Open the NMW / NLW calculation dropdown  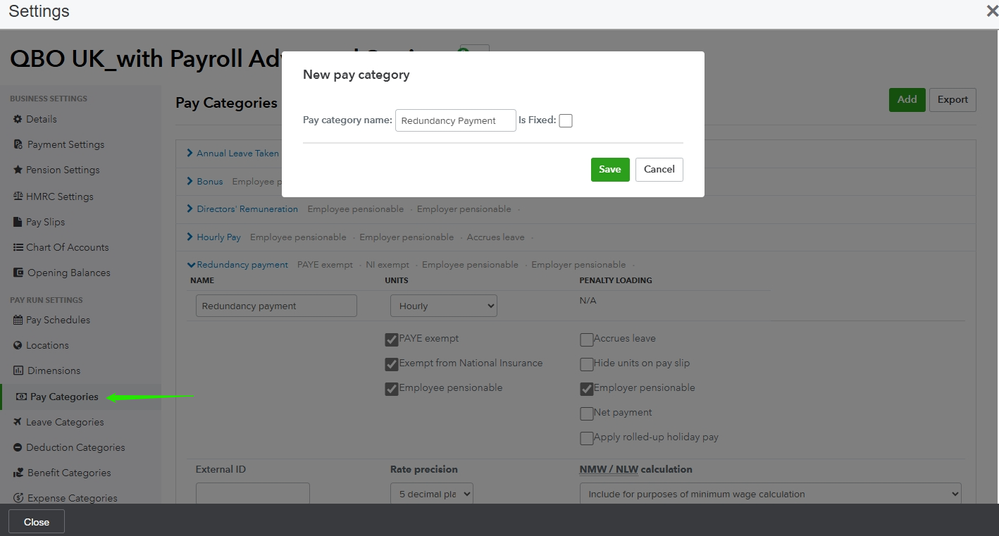coord(769,494)
